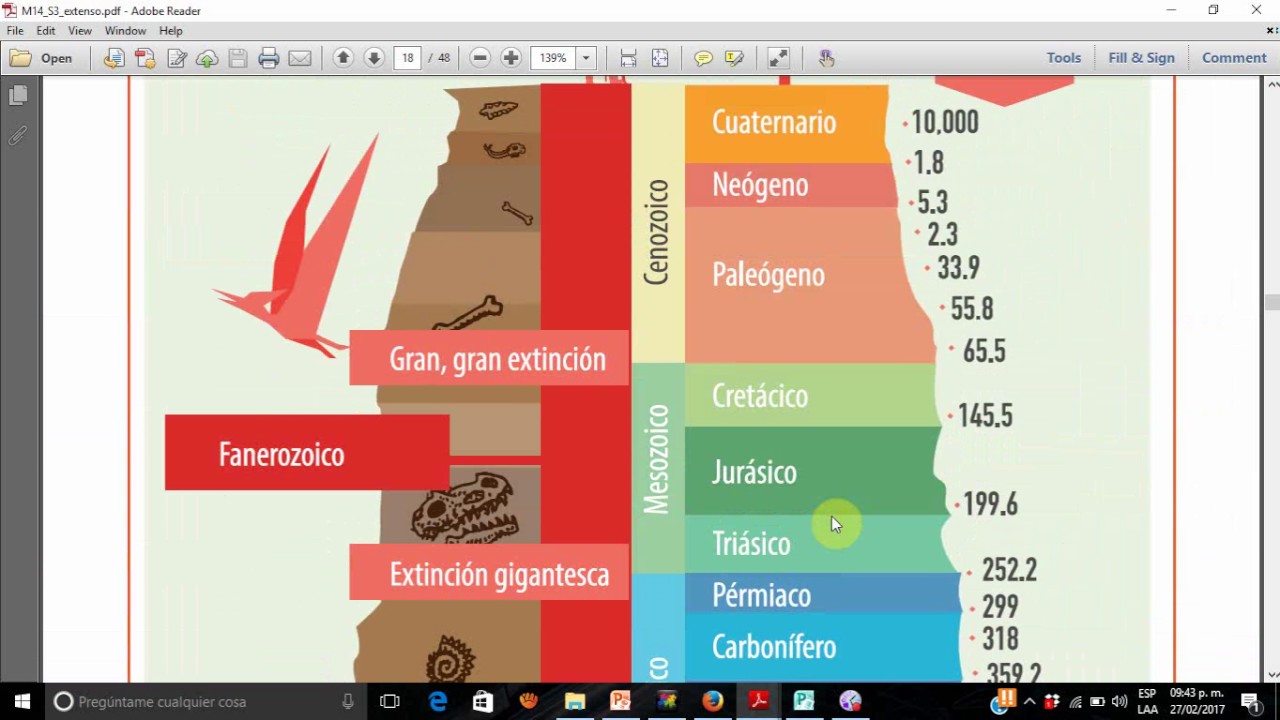Image resolution: width=1280 pixels, height=720 pixels.
Task: Enable fullscreen reading mode
Action: pos(778,58)
